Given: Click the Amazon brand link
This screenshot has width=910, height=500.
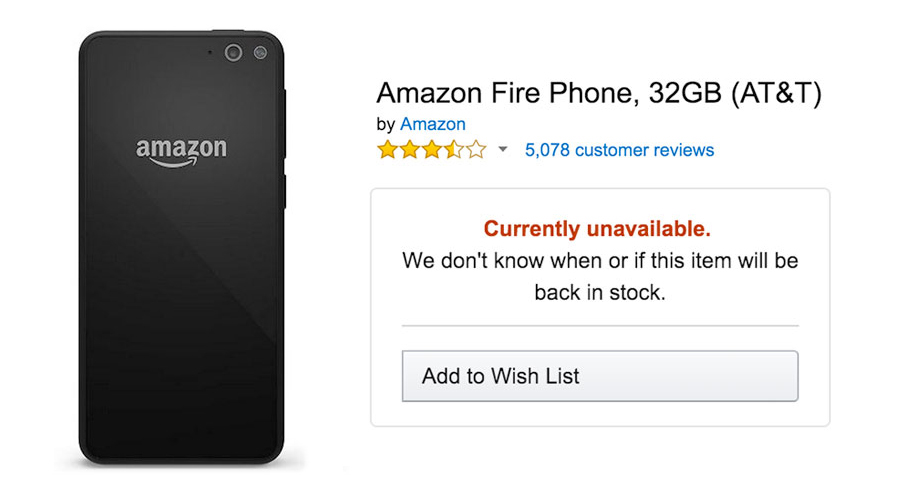Looking at the screenshot, I should [432, 124].
